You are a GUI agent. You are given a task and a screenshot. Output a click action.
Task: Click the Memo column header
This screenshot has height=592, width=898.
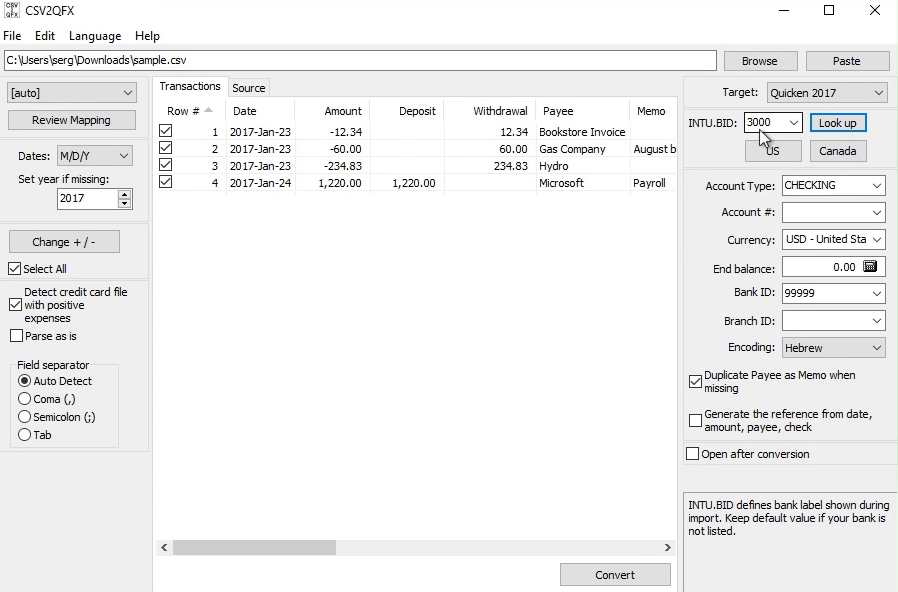(x=653, y=111)
